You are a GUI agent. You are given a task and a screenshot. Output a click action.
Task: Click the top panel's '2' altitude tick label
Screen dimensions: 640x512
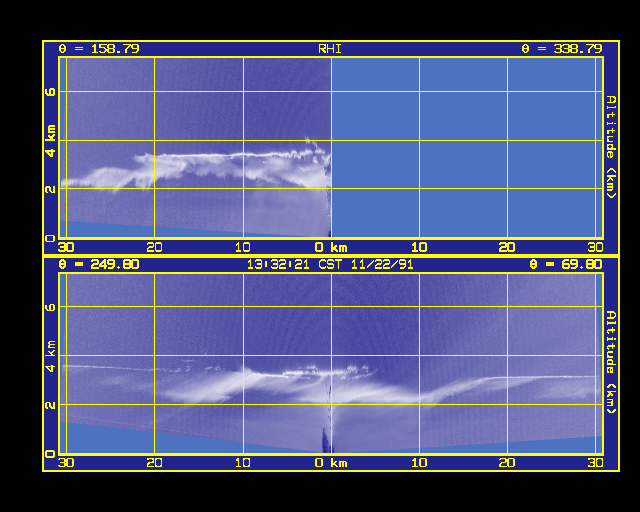(50, 189)
